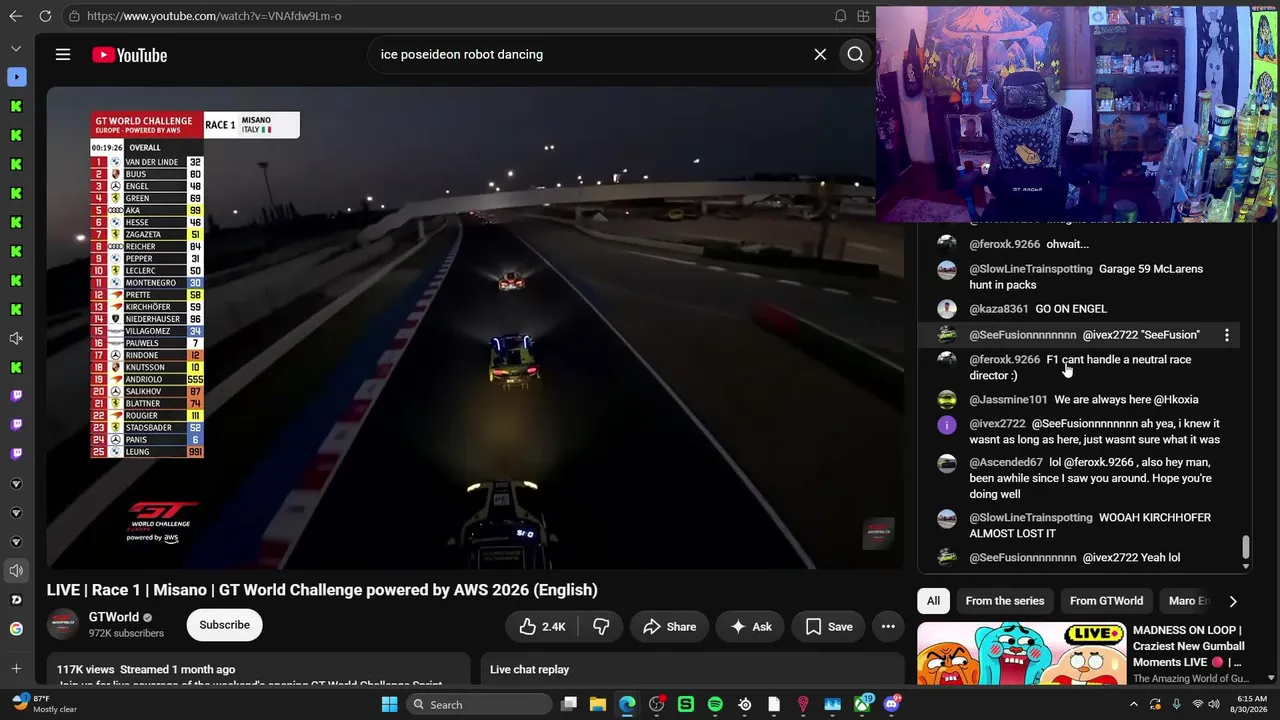
Task: Open the Gumball live video thumbnail
Action: coord(1021,654)
